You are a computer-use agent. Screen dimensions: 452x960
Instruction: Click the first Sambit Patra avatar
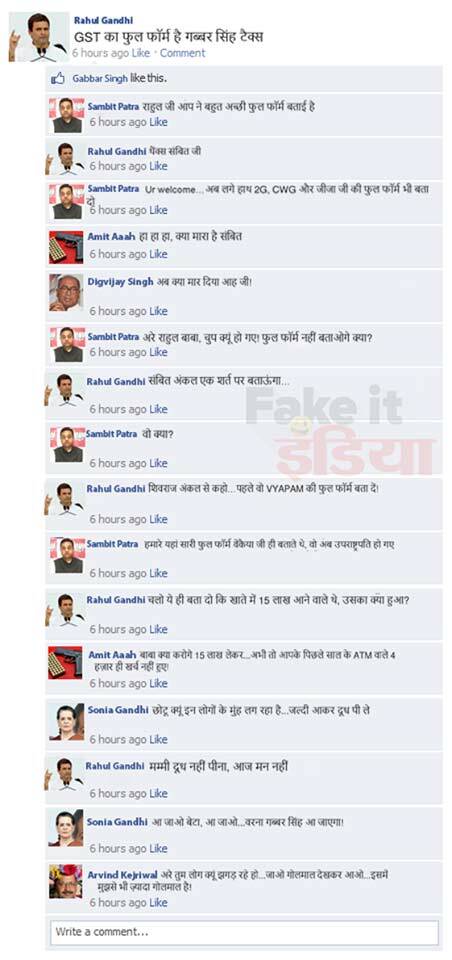coord(67,115)
